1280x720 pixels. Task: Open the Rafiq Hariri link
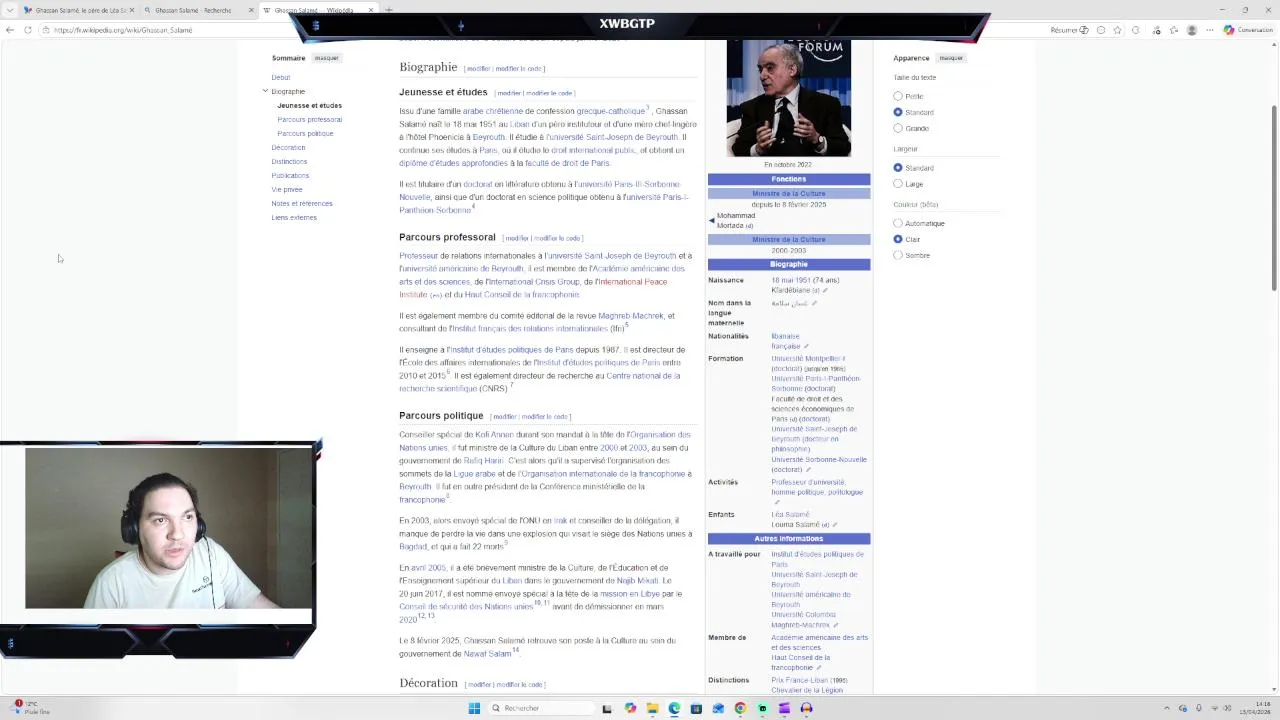tap(484, 461)
